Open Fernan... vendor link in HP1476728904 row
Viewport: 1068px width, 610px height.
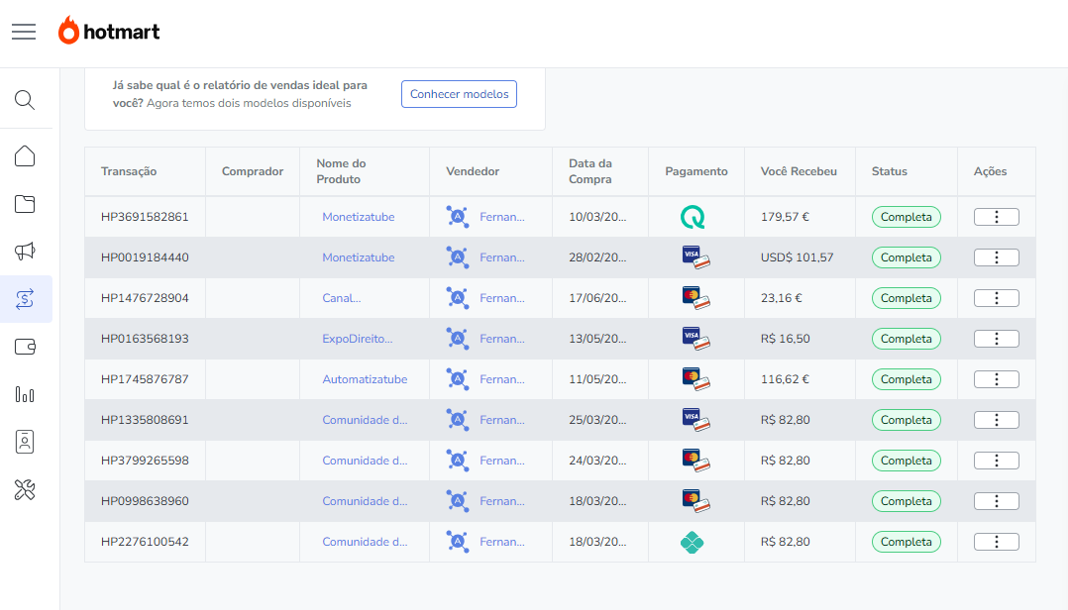click(x=502, y=298)
